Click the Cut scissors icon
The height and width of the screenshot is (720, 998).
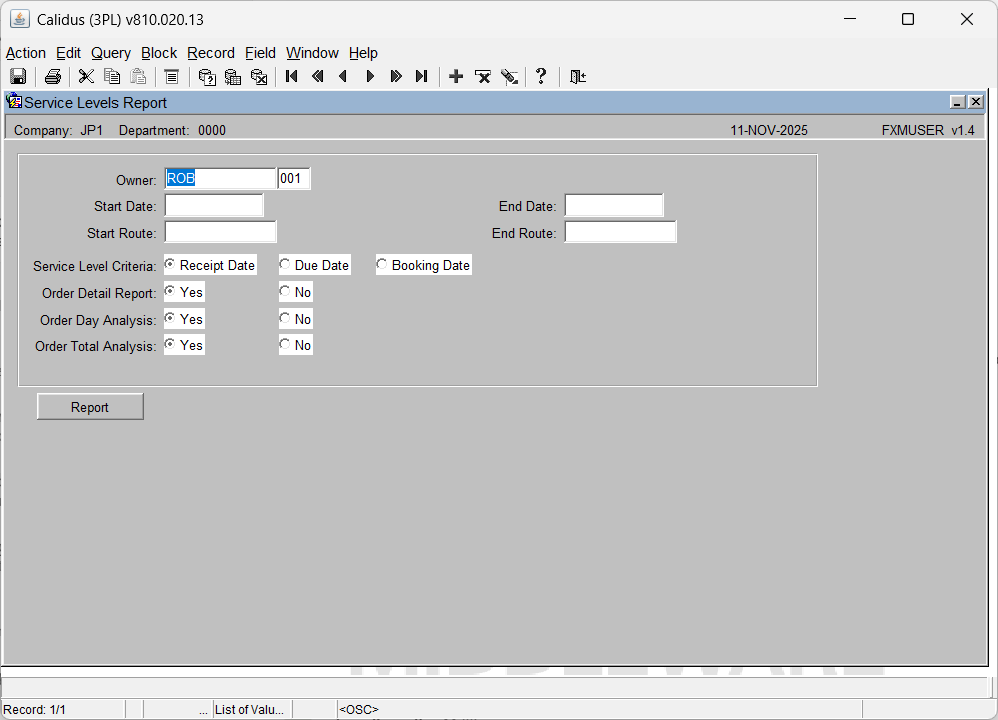[x=86, y=77]
